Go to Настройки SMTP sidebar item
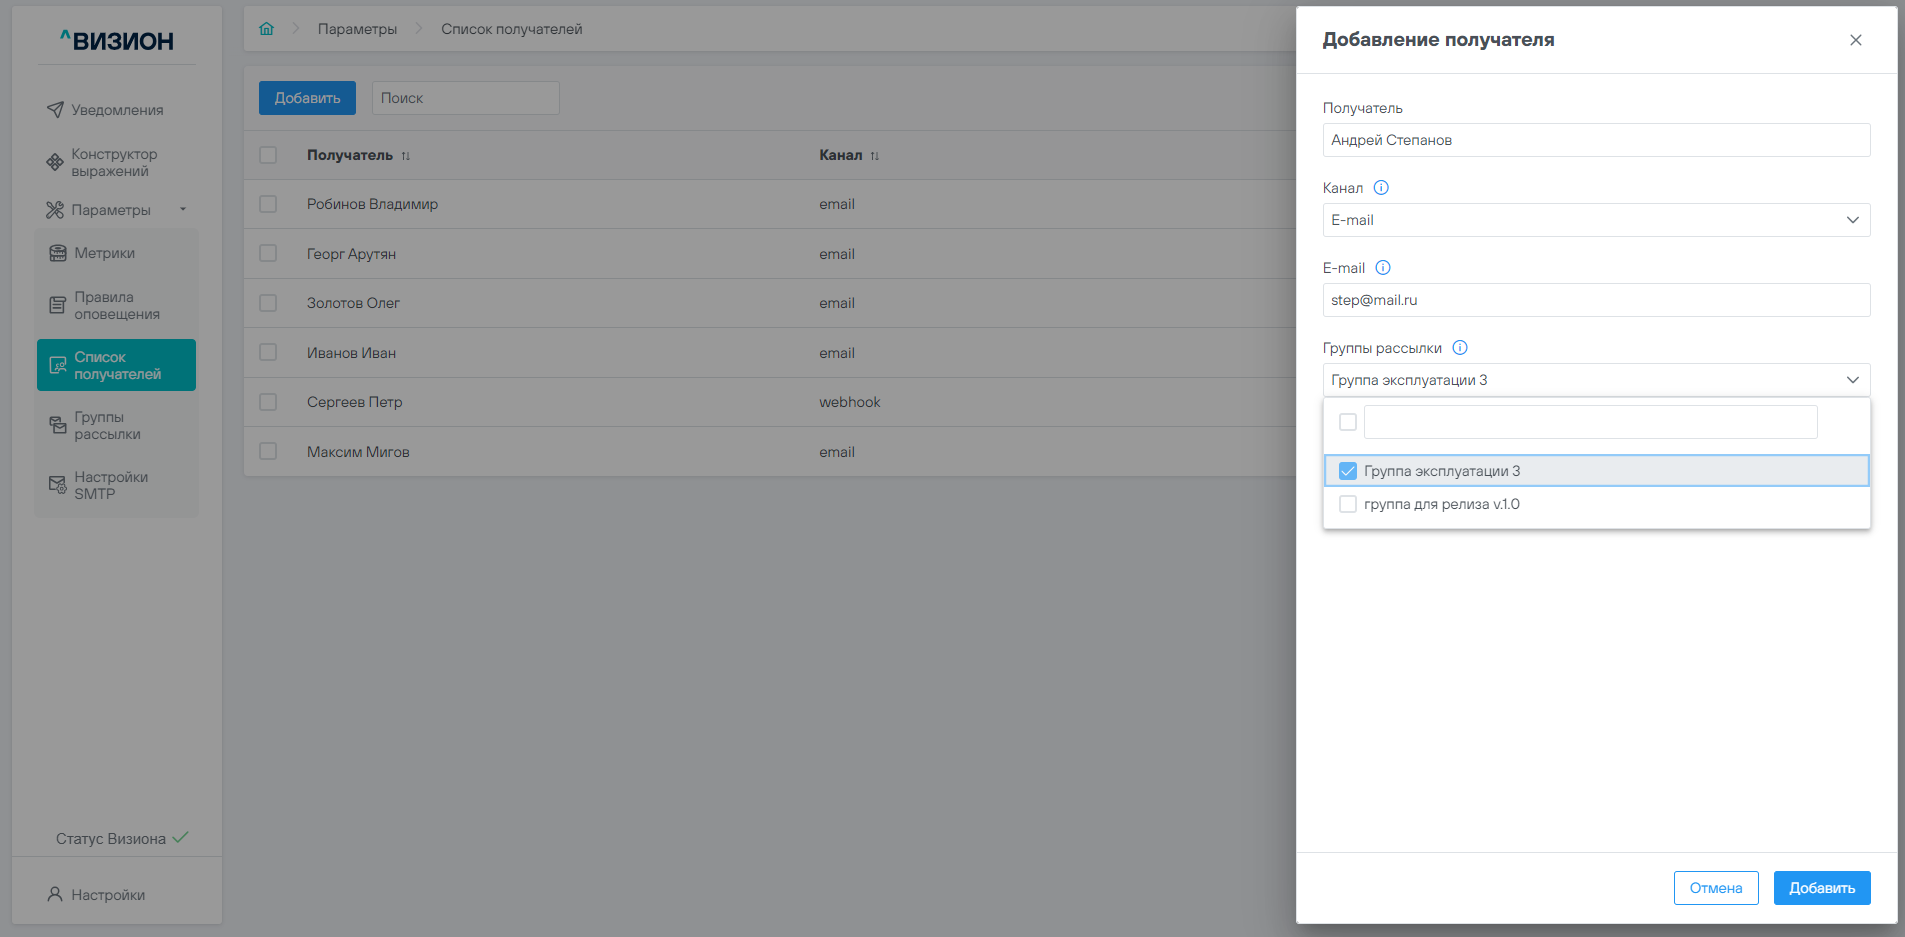 [110, 485]
